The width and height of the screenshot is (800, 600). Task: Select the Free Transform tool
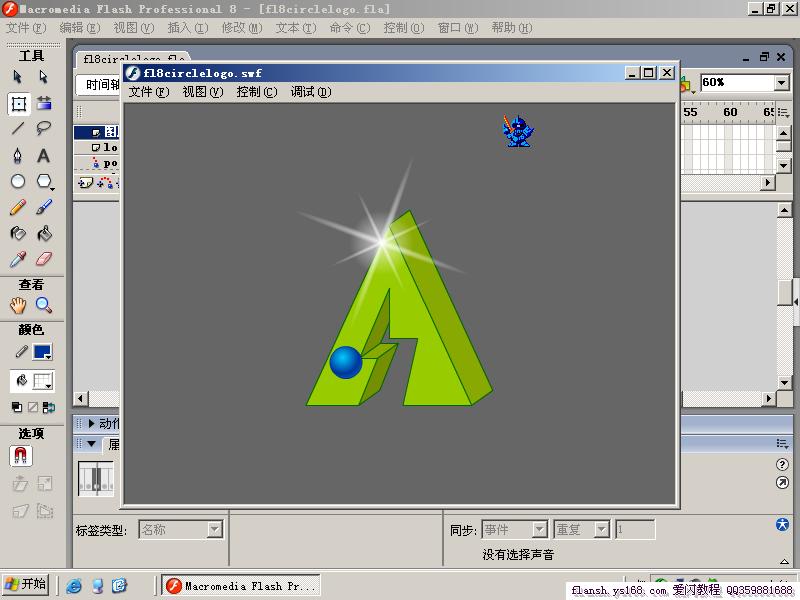(x=18, y=104)
